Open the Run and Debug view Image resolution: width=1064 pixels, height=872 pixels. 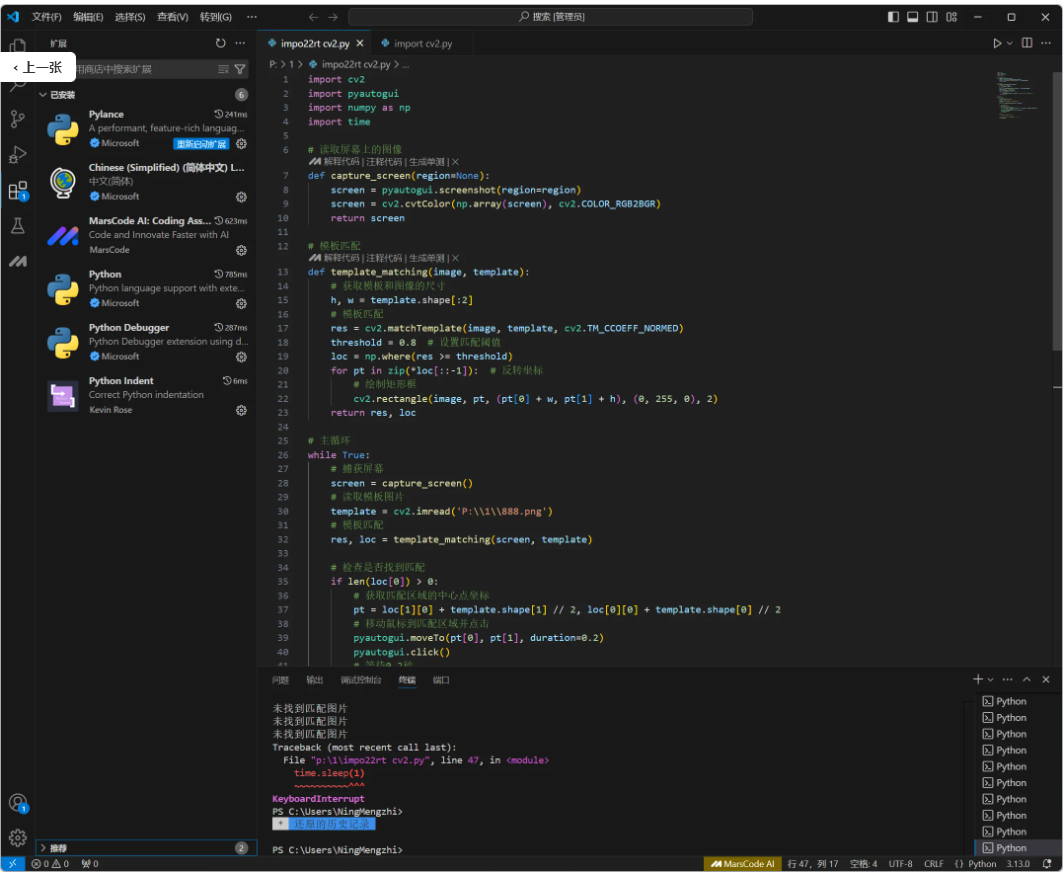pyautogui.click(x=17, y=155)
